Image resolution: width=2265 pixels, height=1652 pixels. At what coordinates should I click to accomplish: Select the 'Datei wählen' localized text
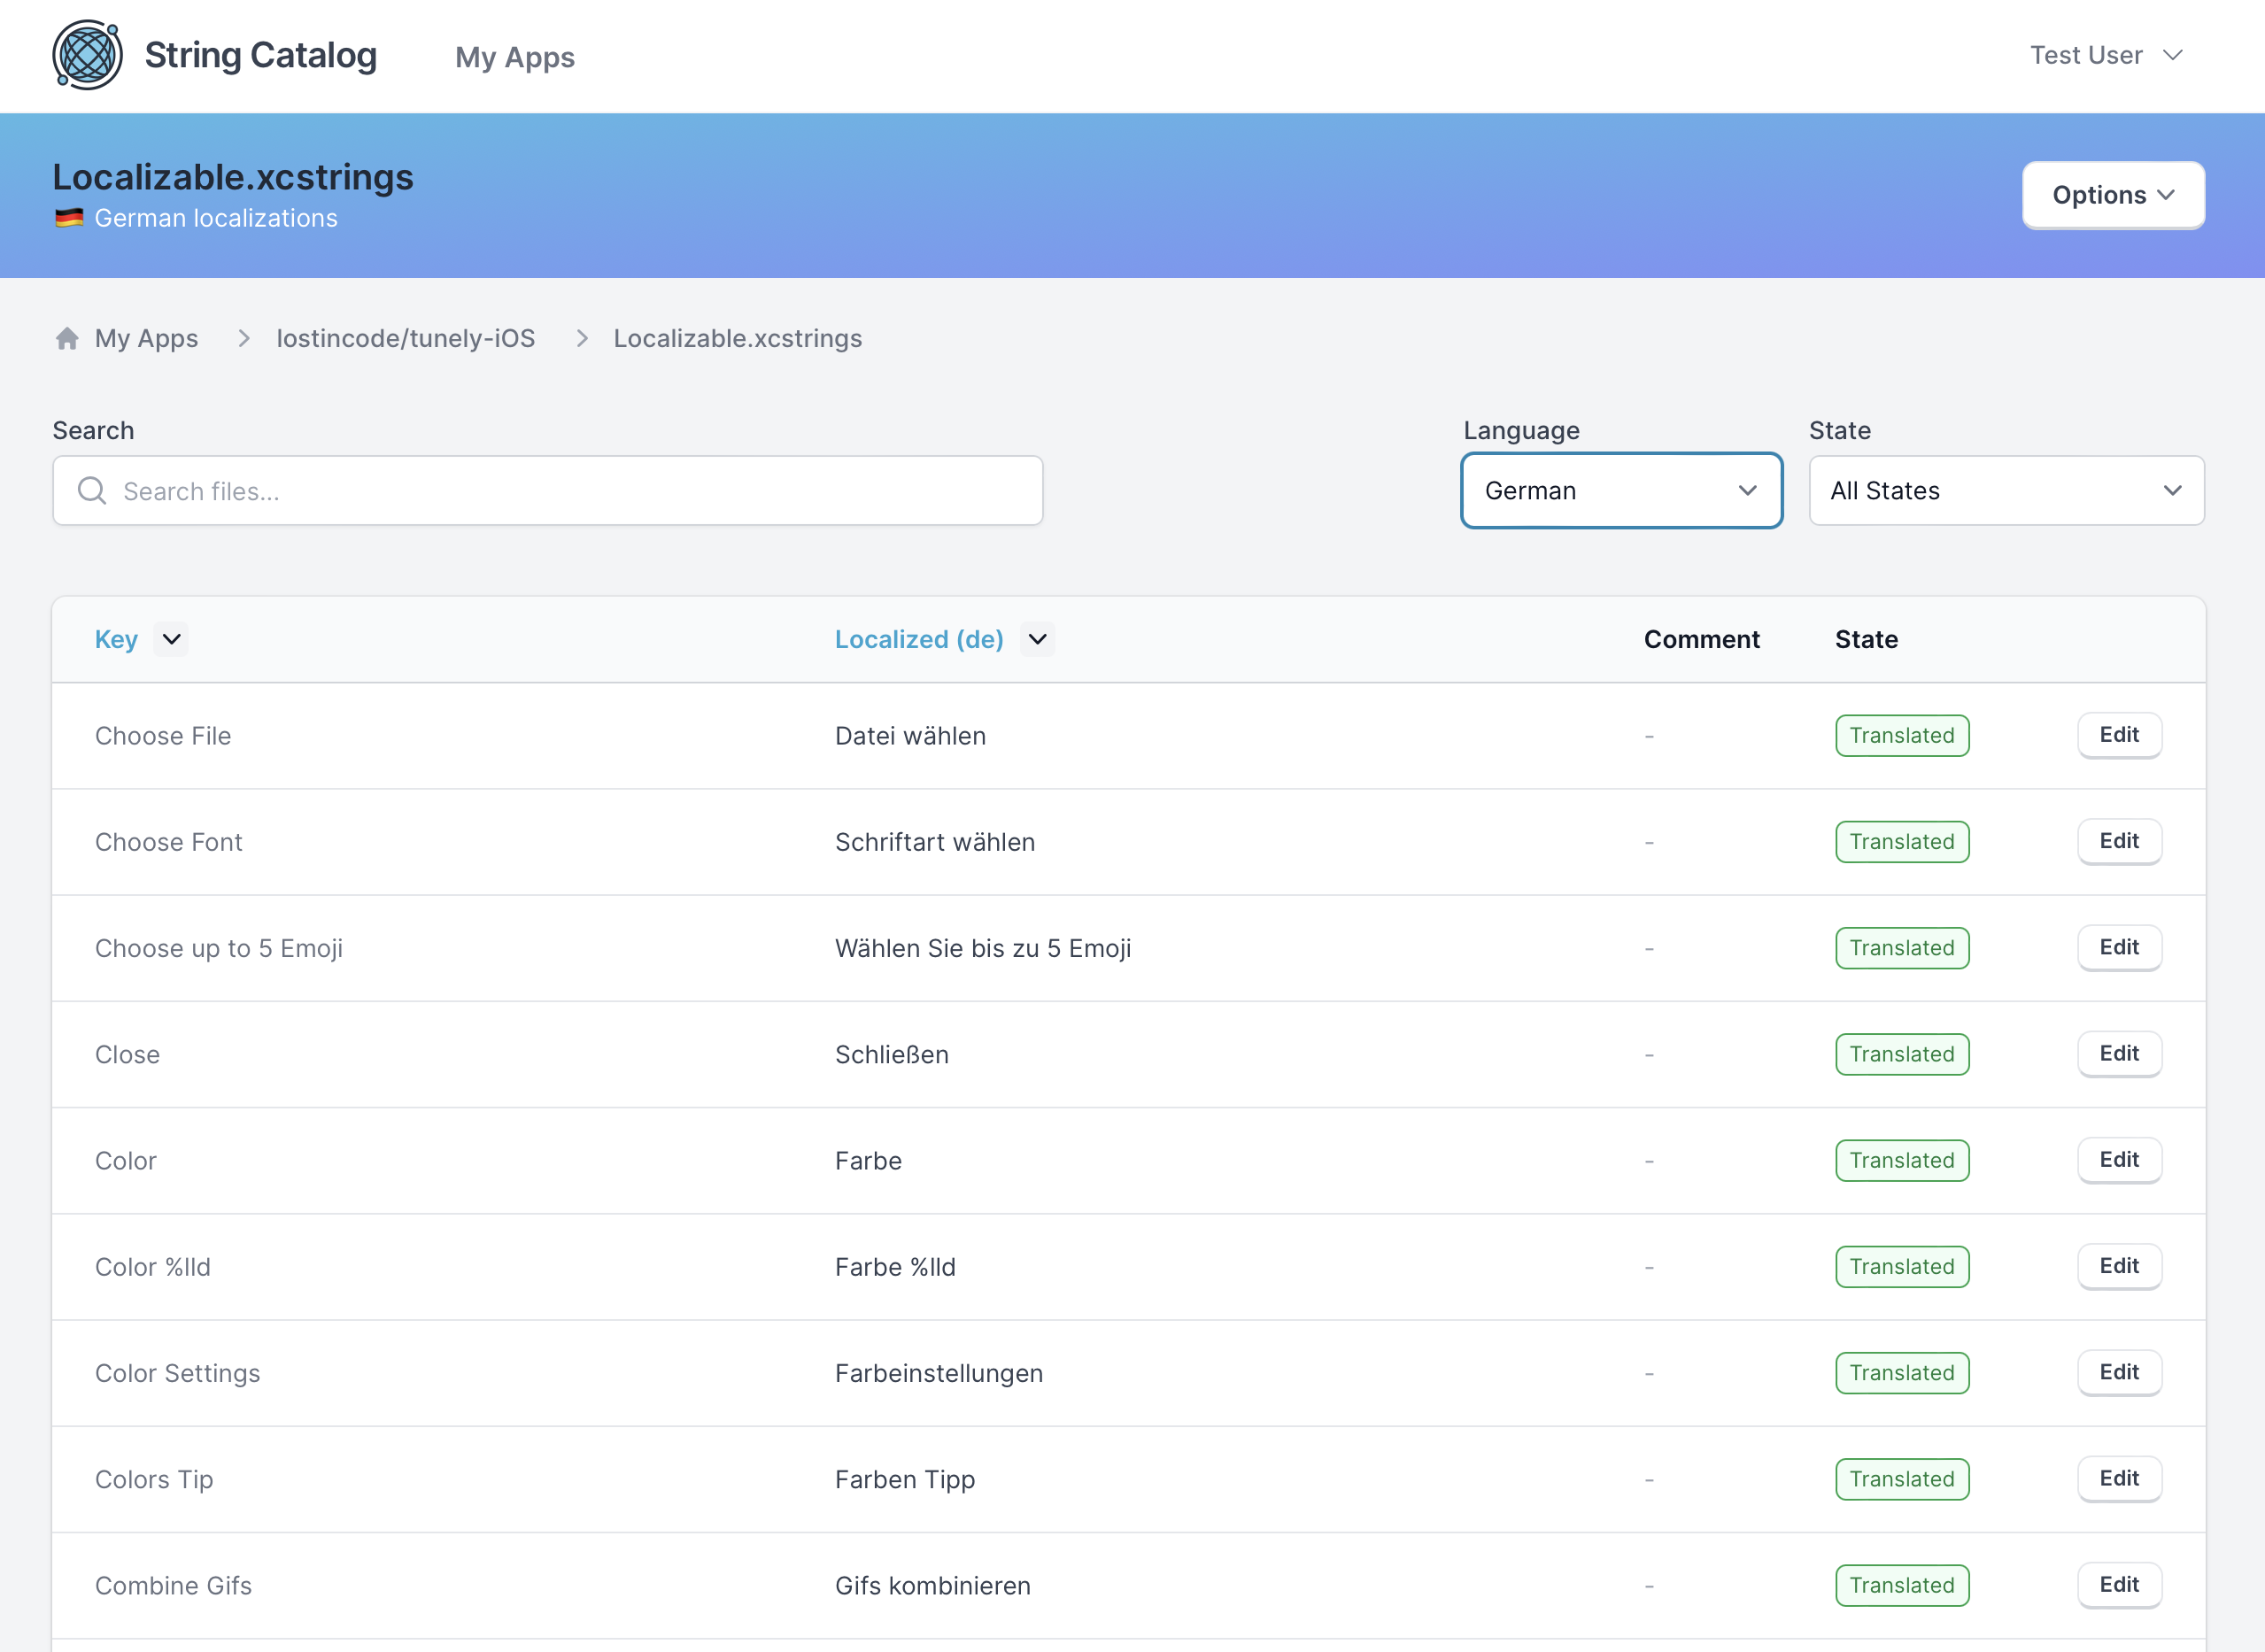(x=910, y=736)
